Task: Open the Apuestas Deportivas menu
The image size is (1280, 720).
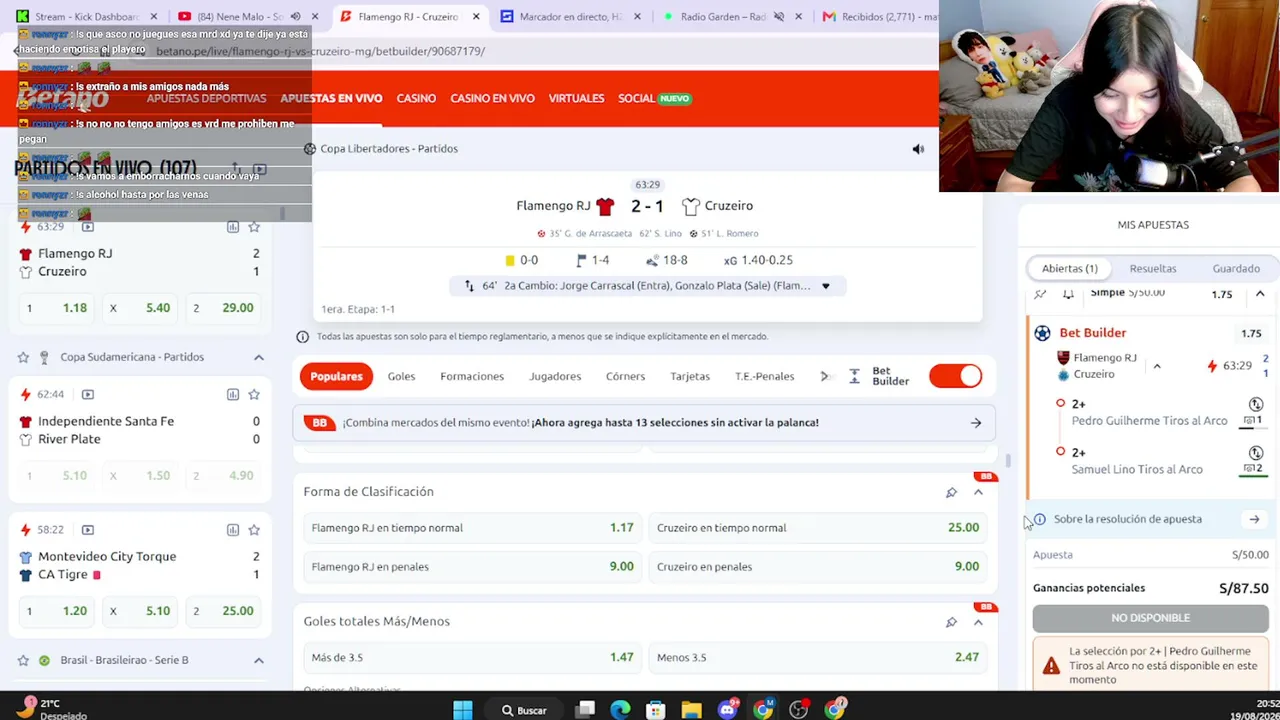Action: point(206,98)
